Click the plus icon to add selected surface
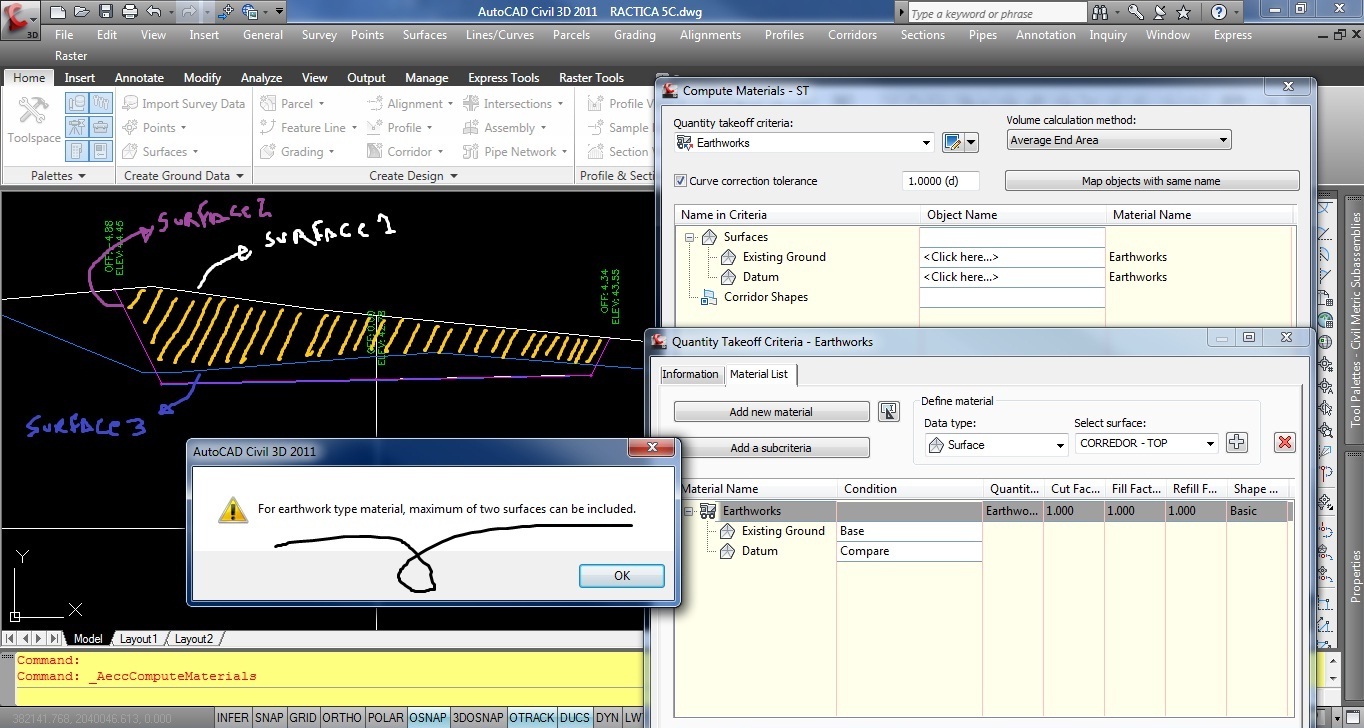Screen dimensions: 1364x728 [1237, 442]
